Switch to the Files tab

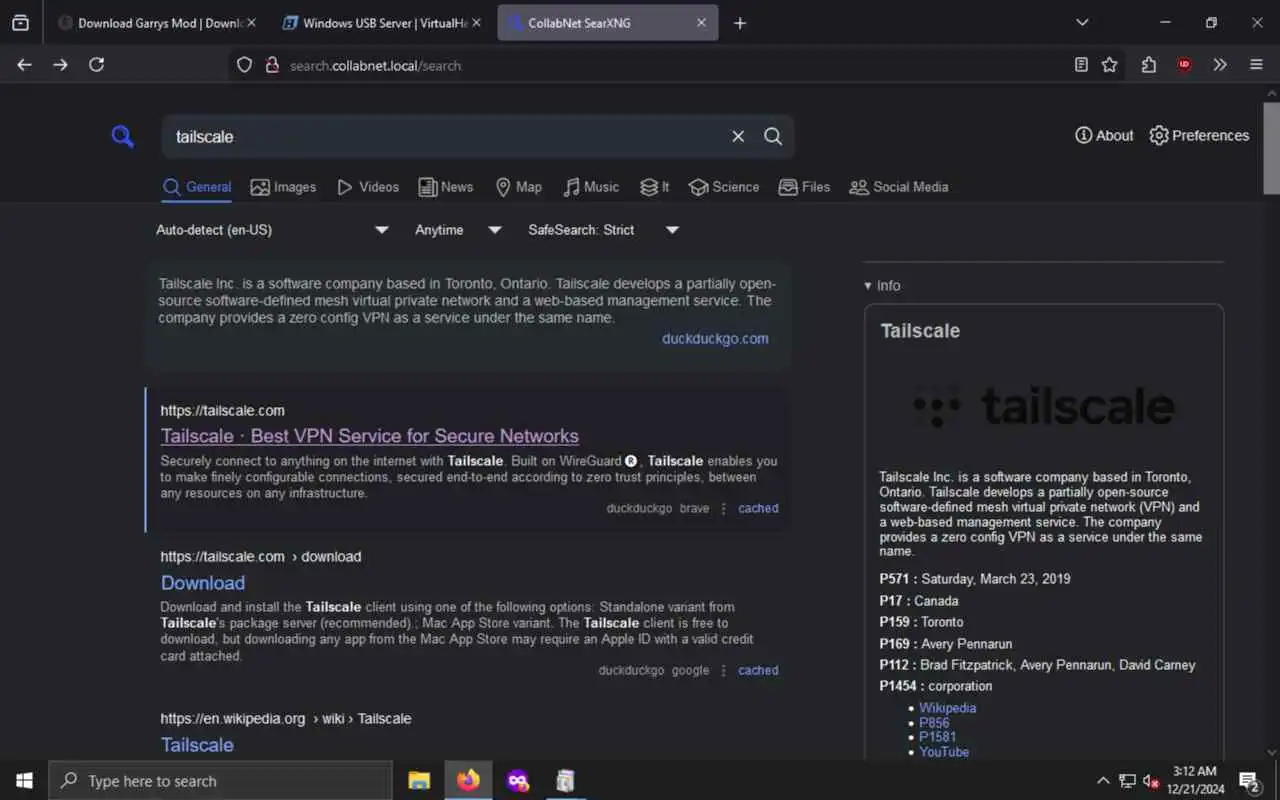[x=804, y=187]
